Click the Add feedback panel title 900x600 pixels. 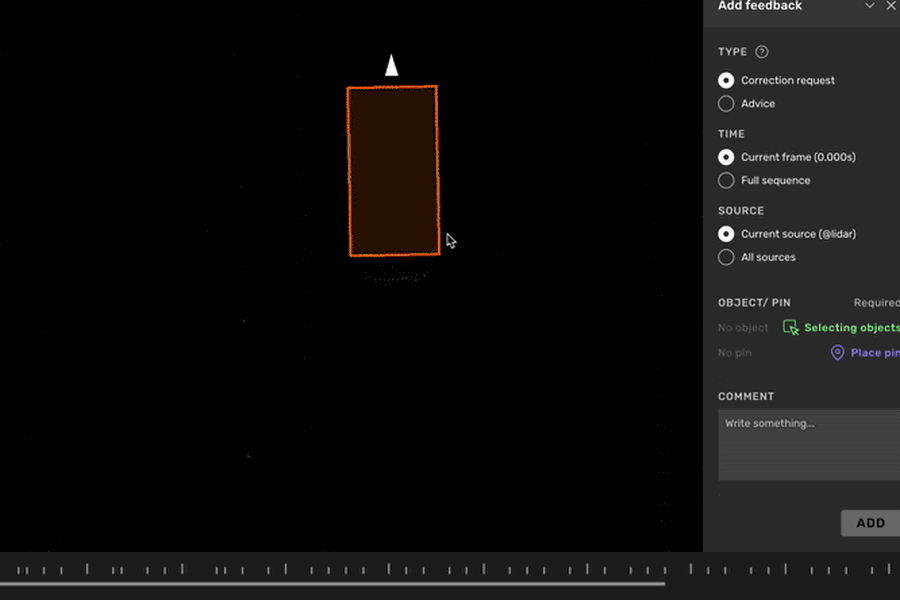(x=759, y=6)
